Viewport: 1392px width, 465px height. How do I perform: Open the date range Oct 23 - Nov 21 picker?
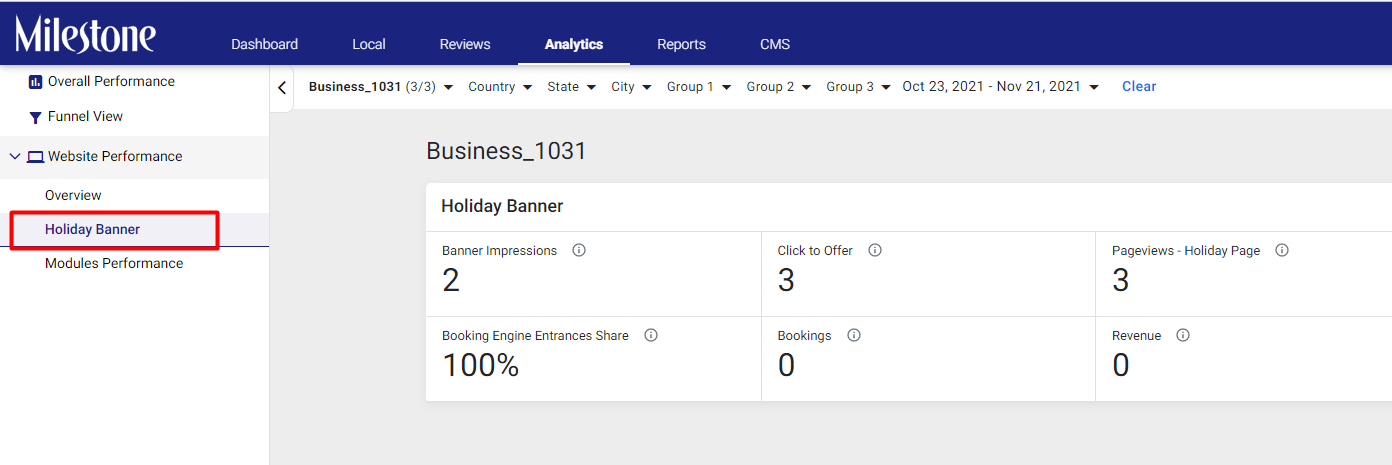coord(1001,87)
